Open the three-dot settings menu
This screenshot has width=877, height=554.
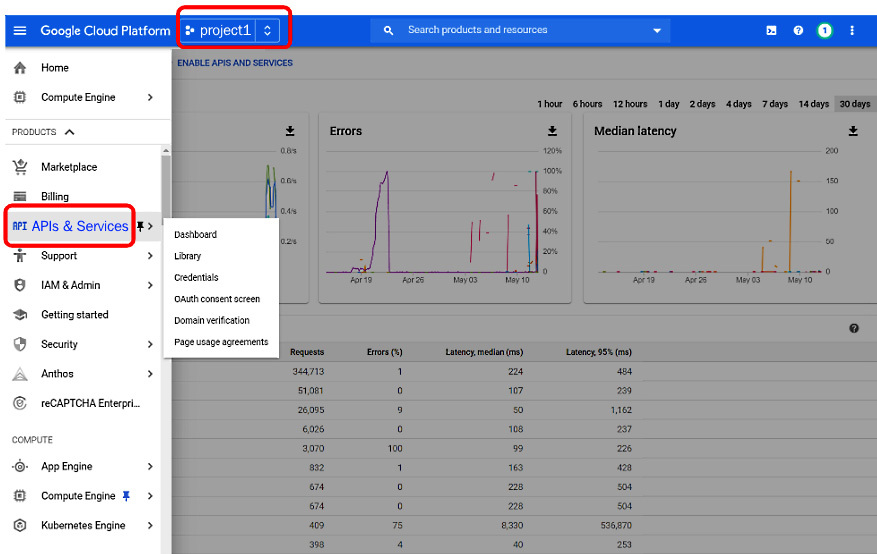point(852,30)
